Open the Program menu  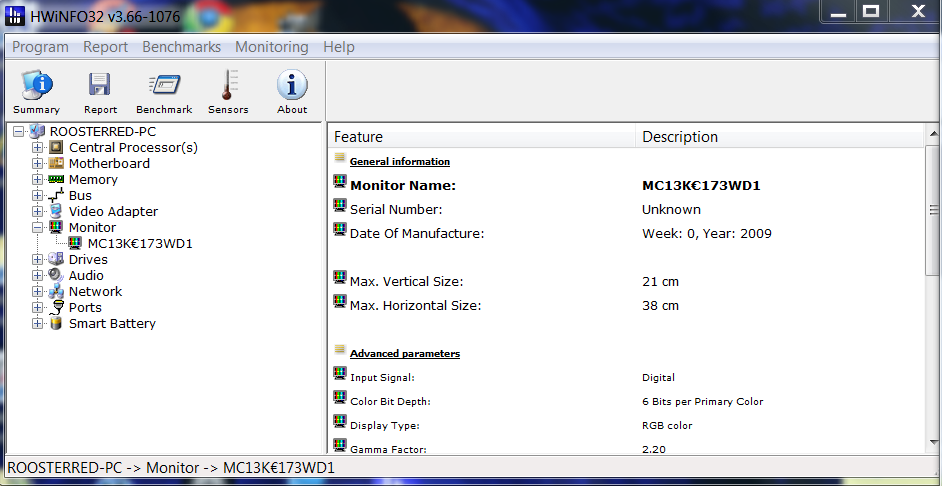(x=40, y=47)
